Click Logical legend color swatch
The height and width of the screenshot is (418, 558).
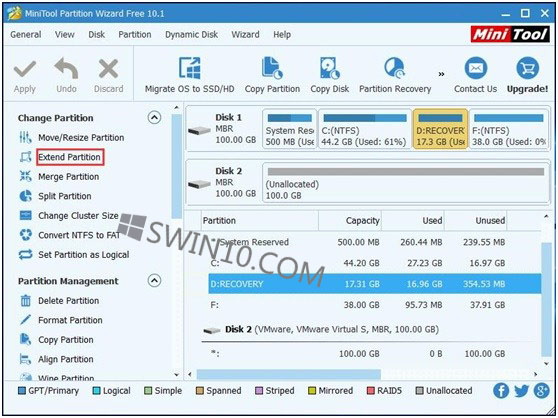pos(96,391)
